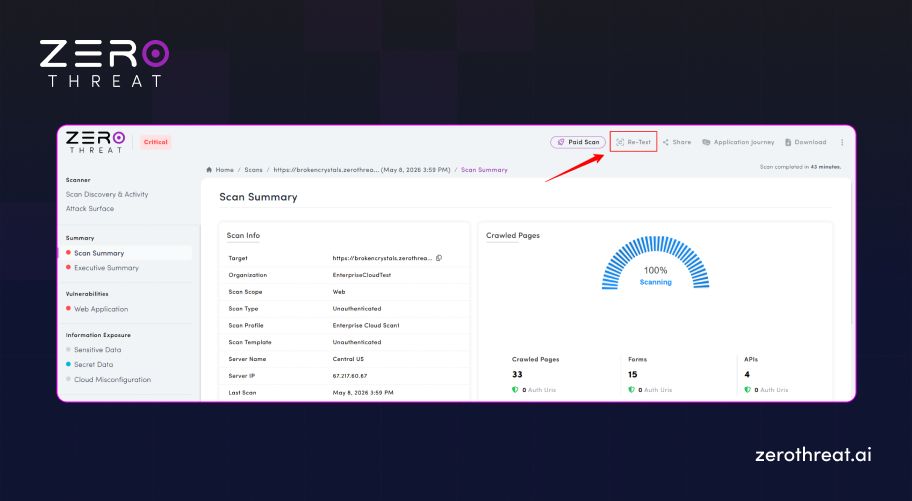Screen dimensions: 912x501
Task: Open Scan Discovery & Activity in sidebar
Action: (x=107, y=194)
